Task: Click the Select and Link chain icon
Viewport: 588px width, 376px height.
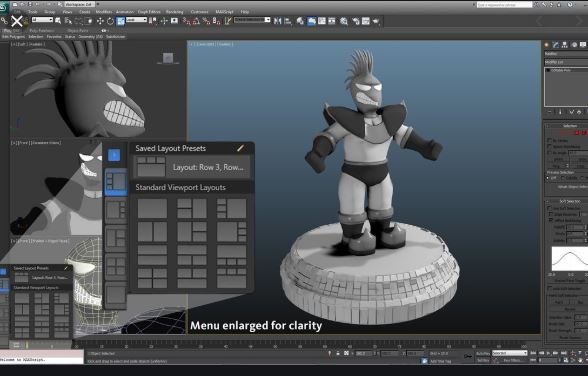Action: click(4, 21)
